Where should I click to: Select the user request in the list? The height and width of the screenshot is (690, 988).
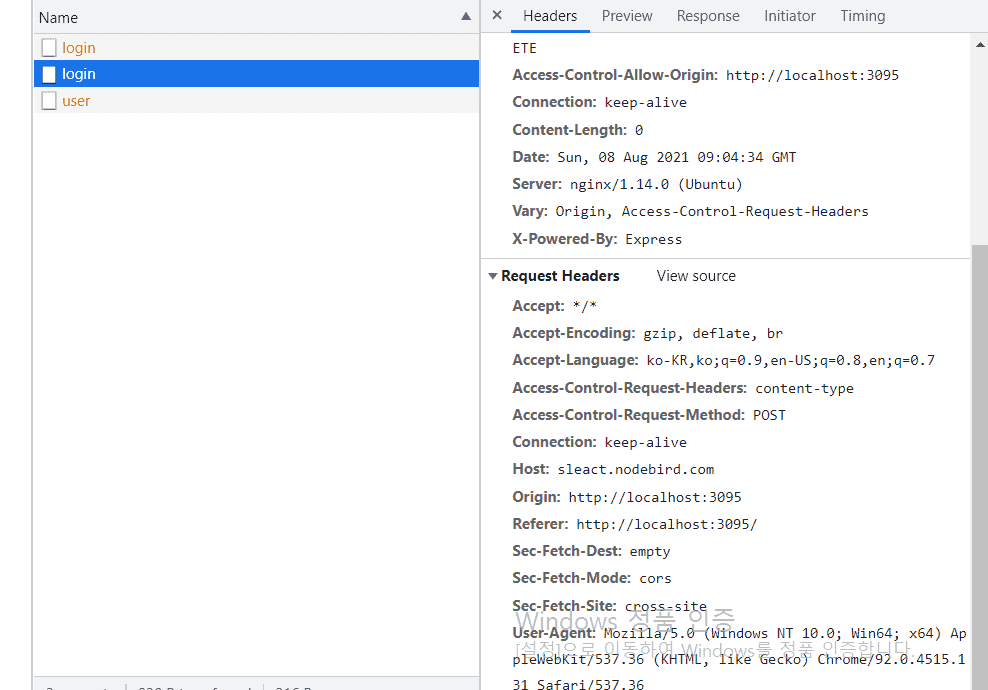76,101
